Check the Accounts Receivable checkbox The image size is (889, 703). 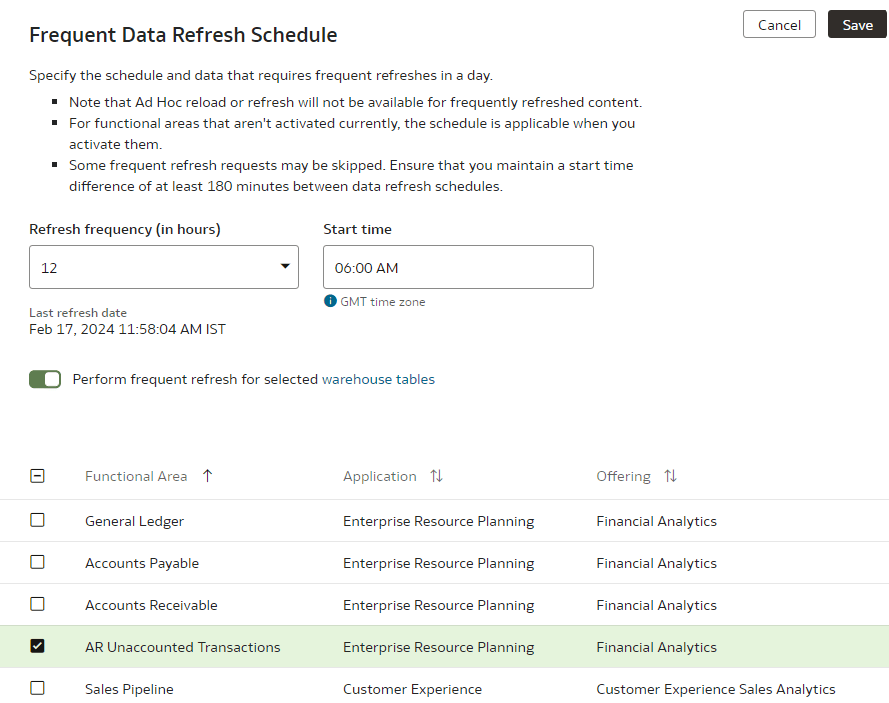click(x=37, y=604)
